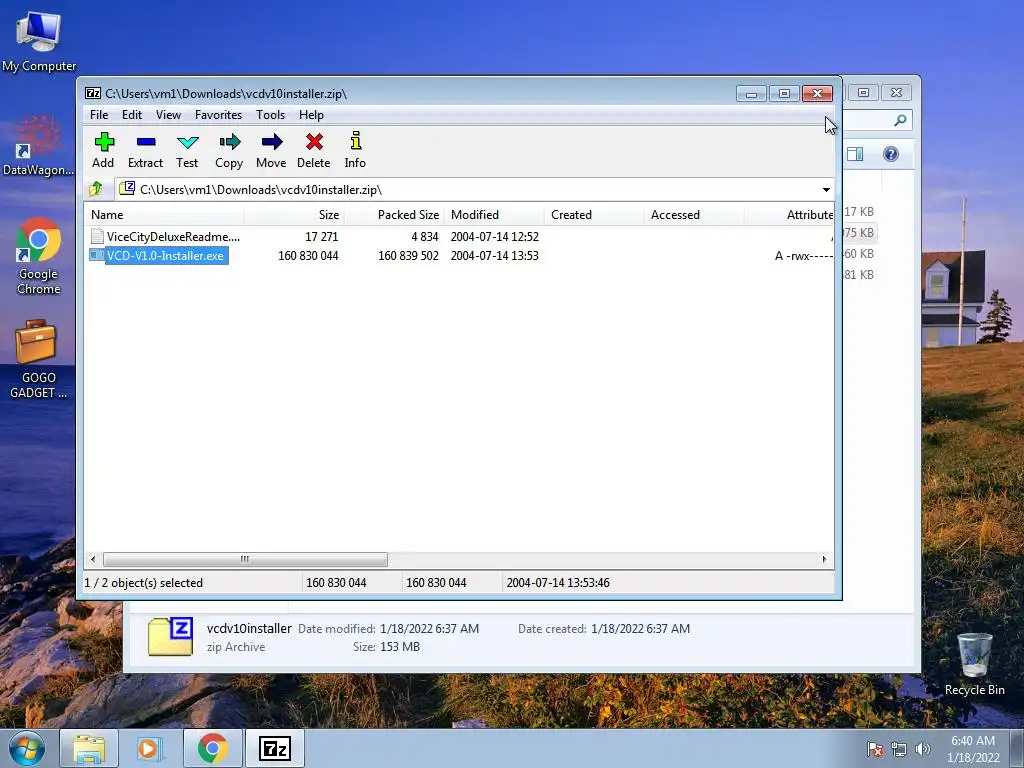The height and width of the screenshot is (768, 1024).
Task: Click the Test archive icon
Action: click(x=187, y=142)
